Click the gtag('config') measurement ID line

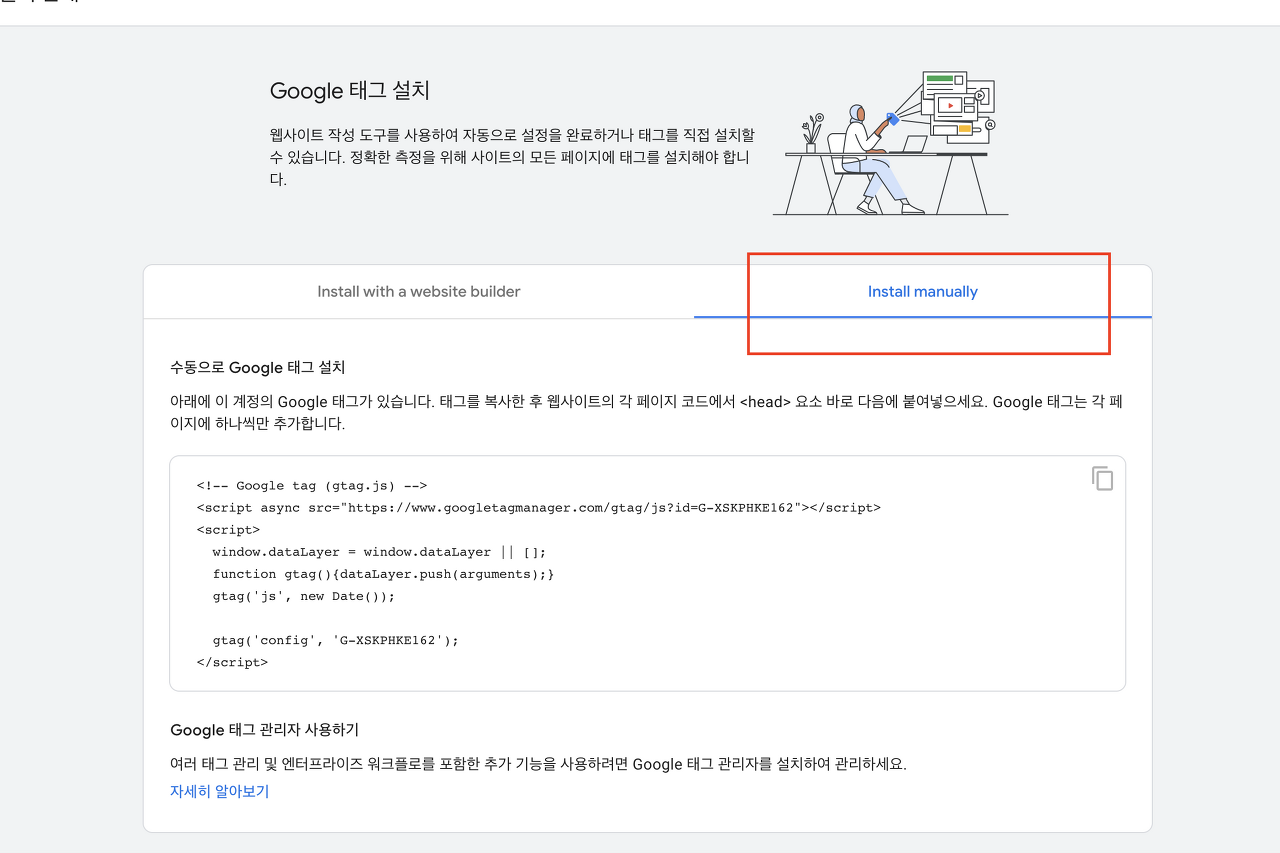336,640
